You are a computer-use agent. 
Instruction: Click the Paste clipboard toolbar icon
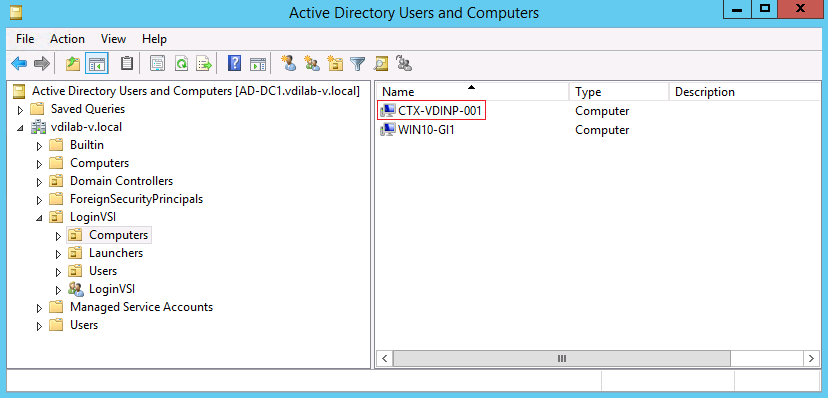(x=127, y=64)
